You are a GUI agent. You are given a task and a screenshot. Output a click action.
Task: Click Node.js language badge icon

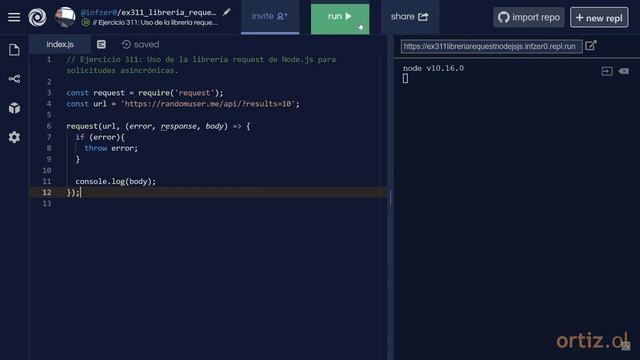pos(86,23)
